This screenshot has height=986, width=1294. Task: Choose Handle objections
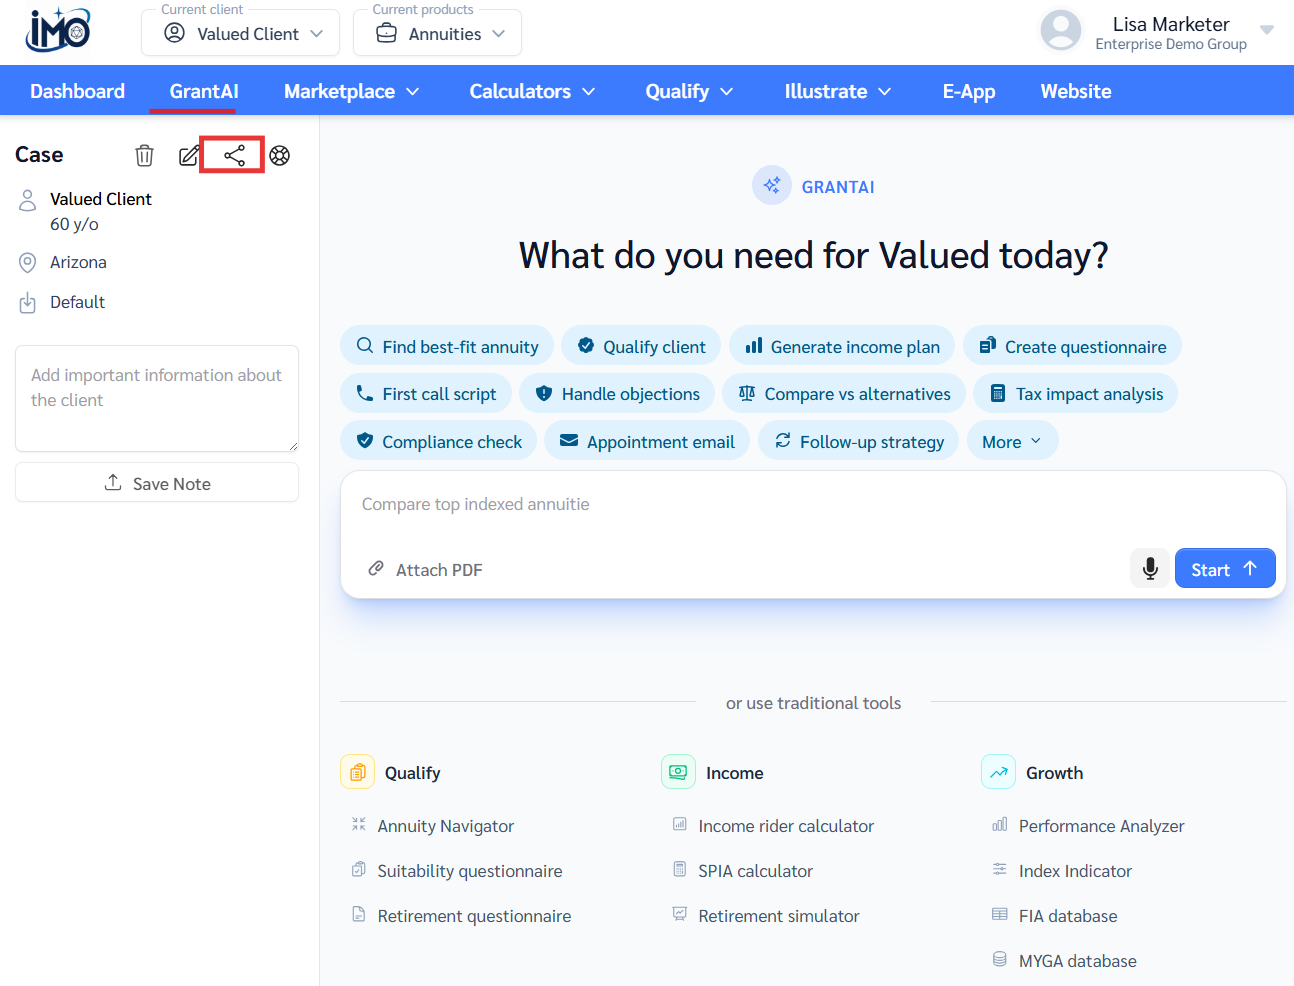[x=617, y=393]
